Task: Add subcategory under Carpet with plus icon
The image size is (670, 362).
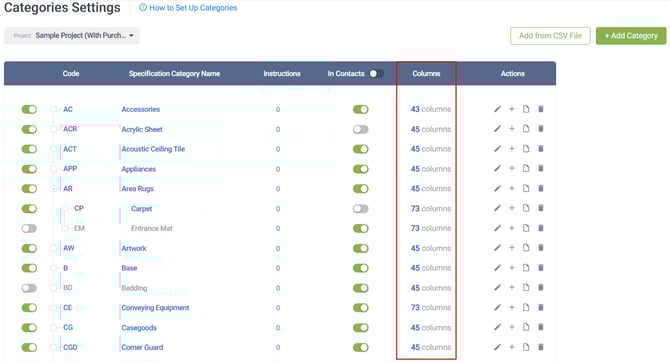Action: (511, 208)
